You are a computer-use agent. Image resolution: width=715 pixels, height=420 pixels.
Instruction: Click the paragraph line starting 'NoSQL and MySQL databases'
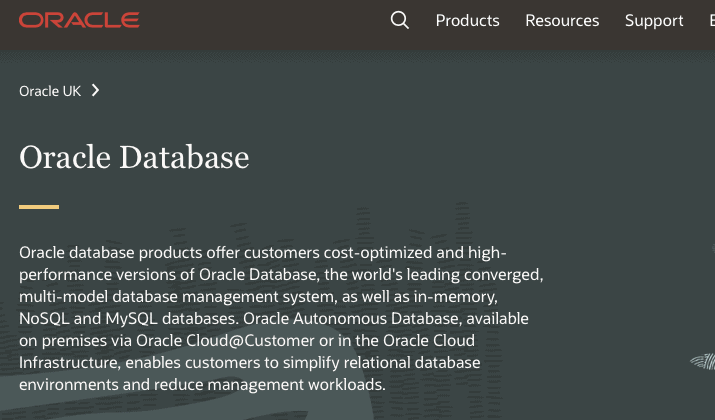click(x=274, y=318)
